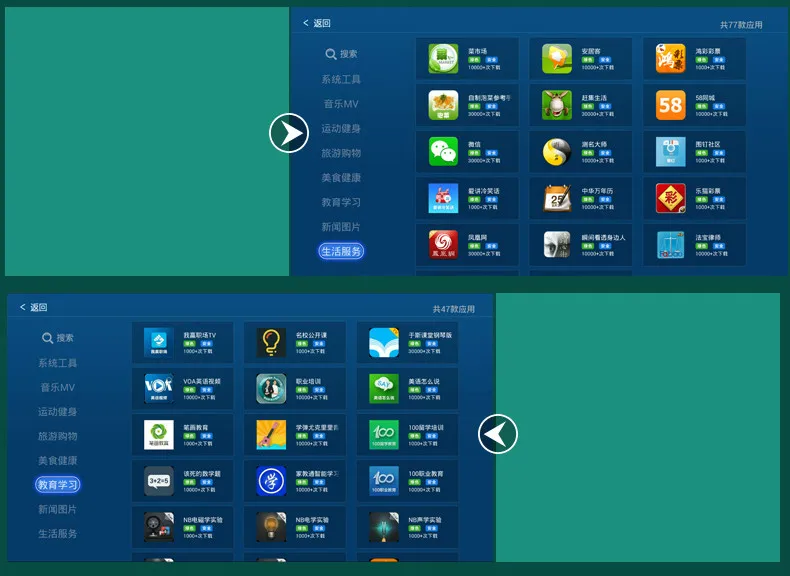
Task: Open the 菜市场 green market app icon
Action: point(443,58)
